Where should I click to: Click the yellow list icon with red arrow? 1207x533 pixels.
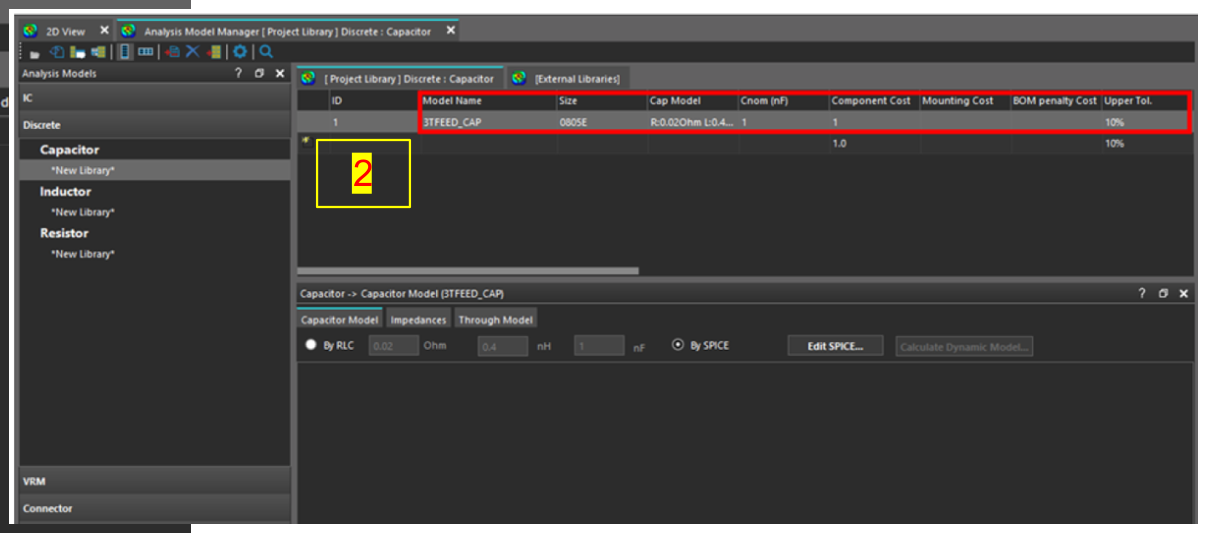click(214, 51)
